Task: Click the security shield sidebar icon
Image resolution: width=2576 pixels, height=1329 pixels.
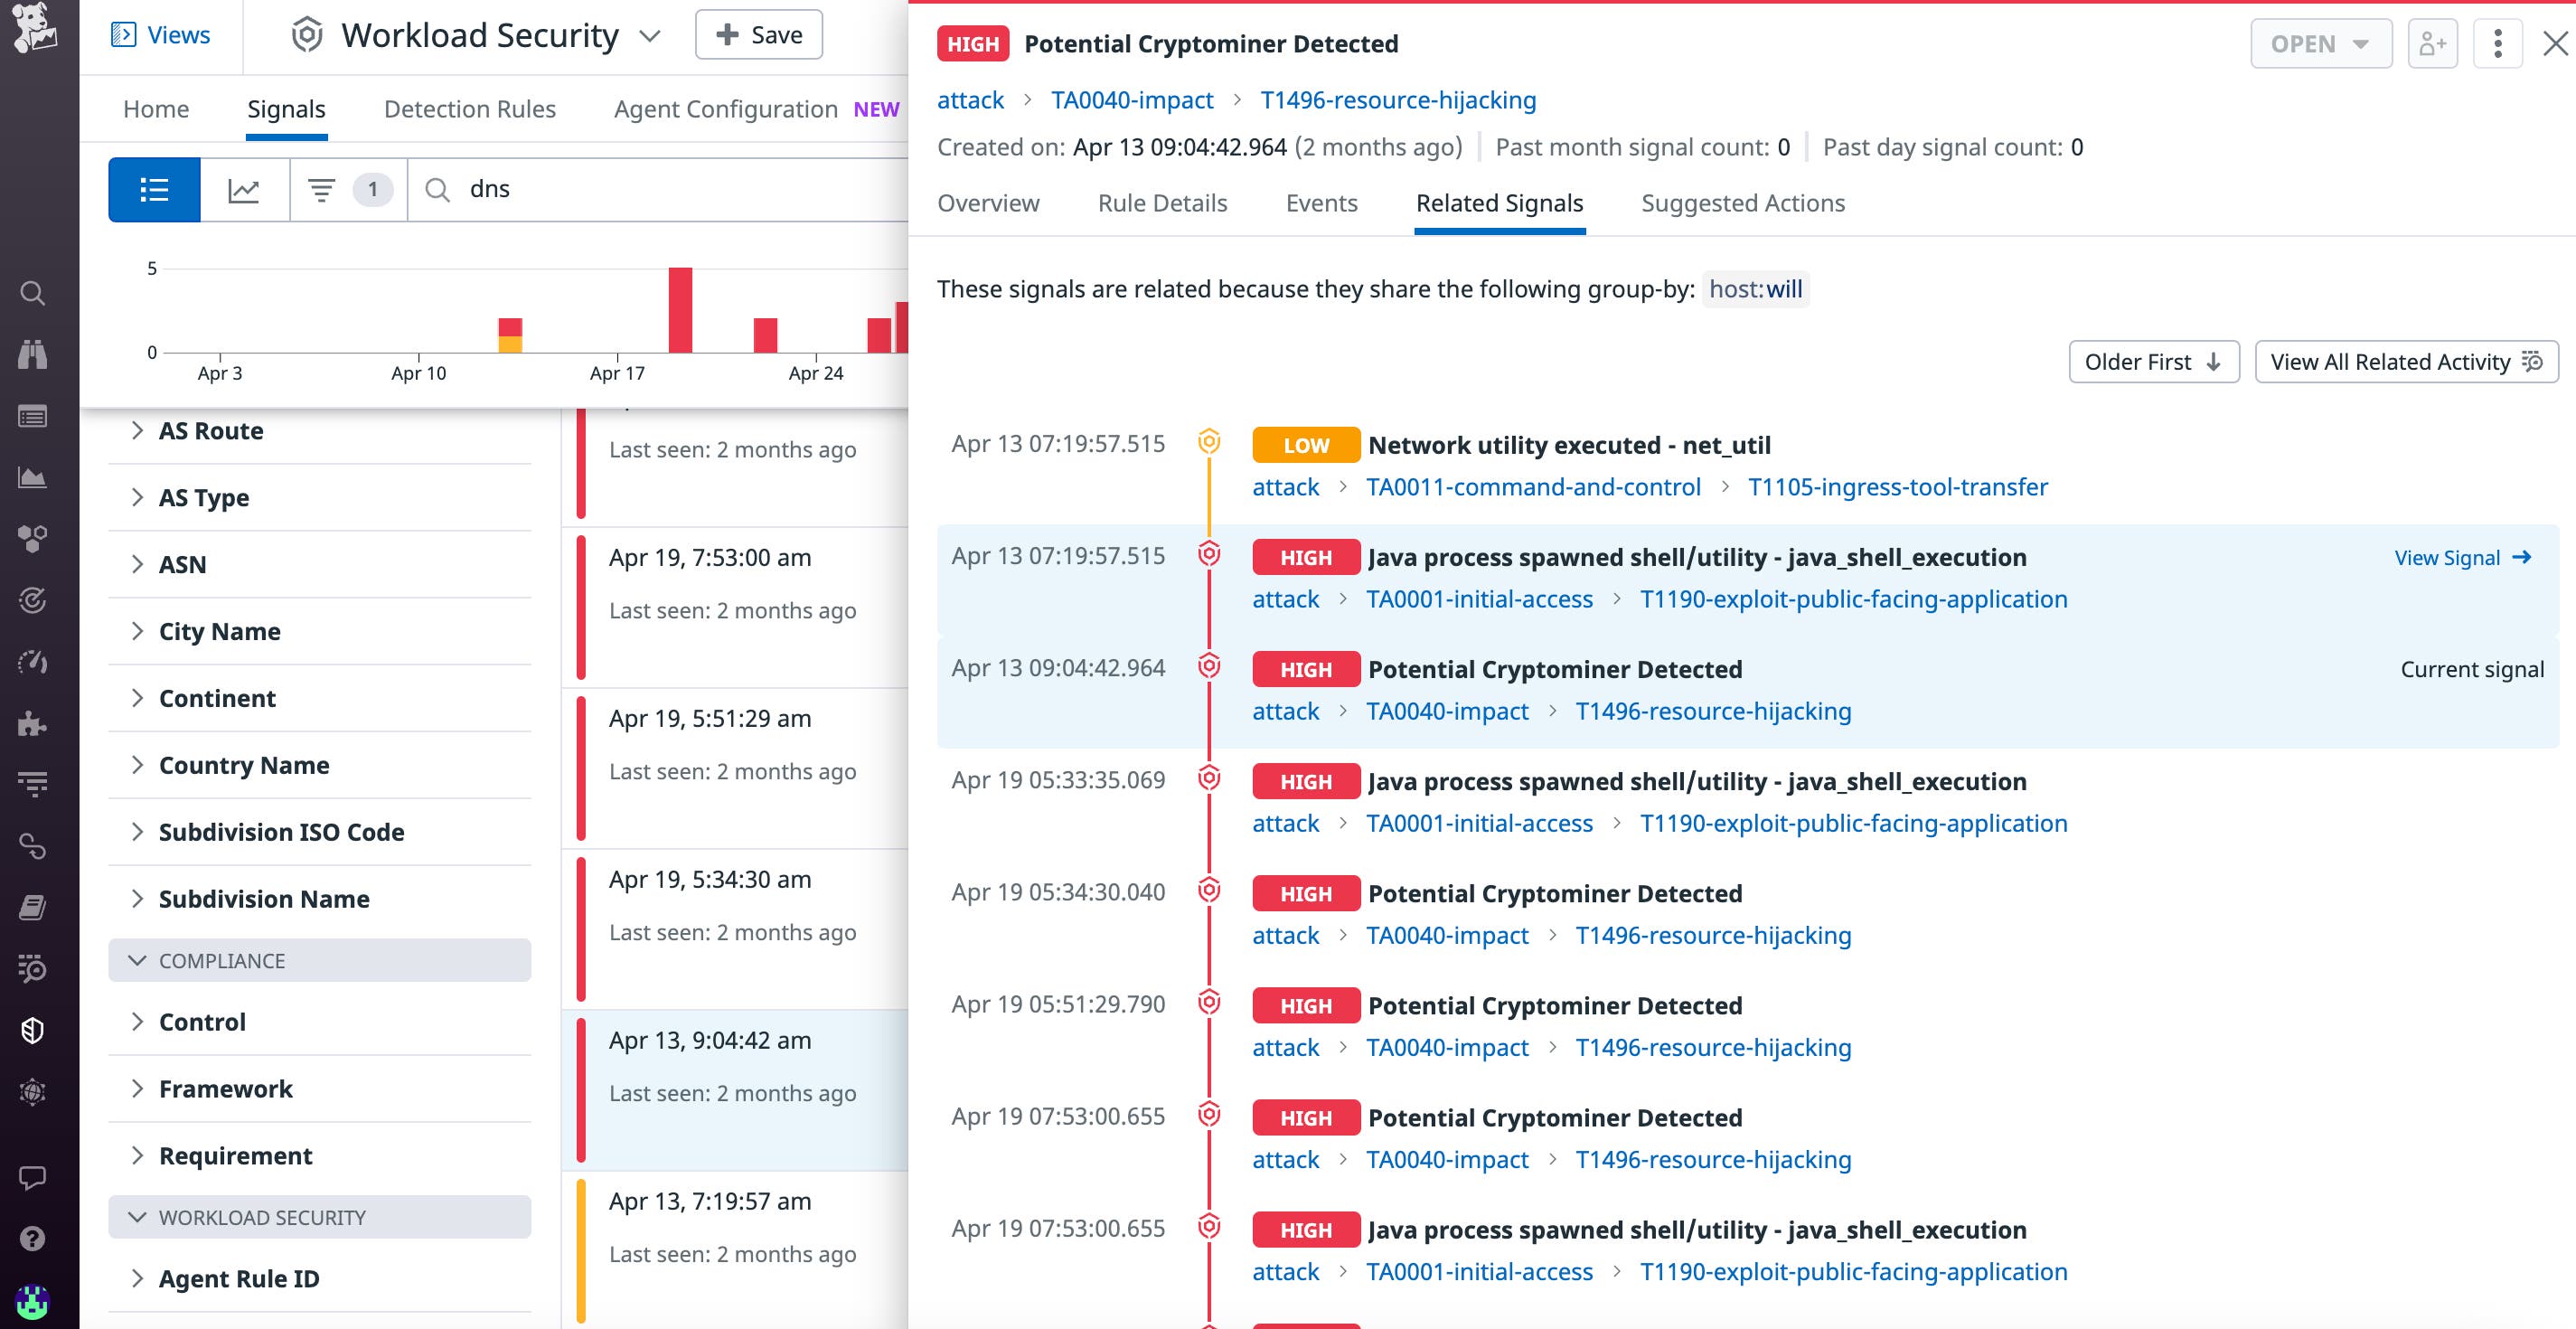Action: [x=32, y=1030]
